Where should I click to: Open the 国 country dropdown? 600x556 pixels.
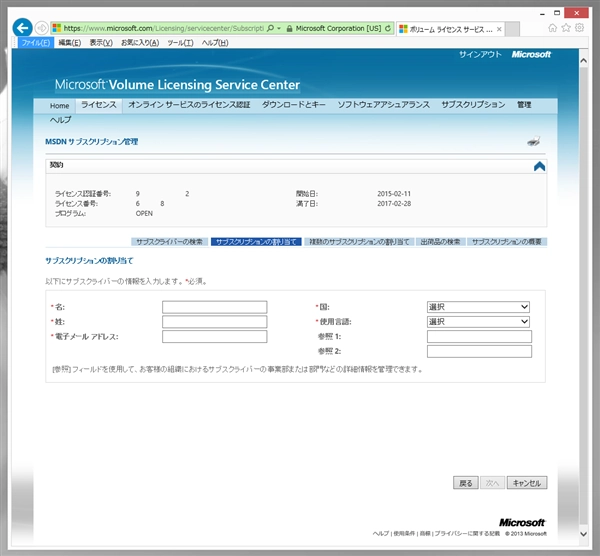coord(478,307)
